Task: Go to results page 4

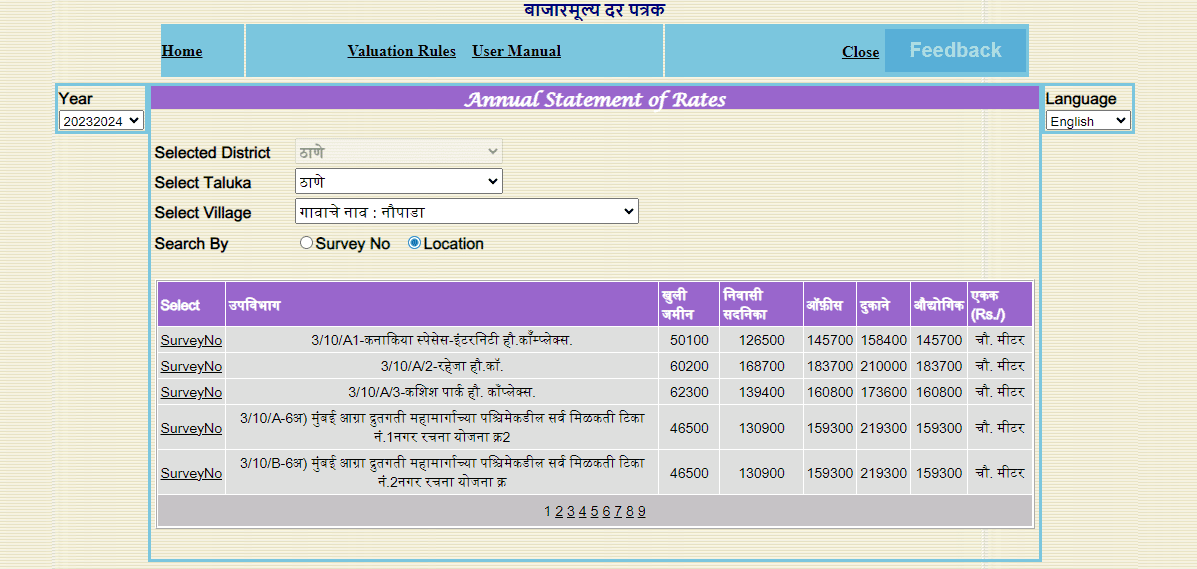Action: click(x=582, y=511)
